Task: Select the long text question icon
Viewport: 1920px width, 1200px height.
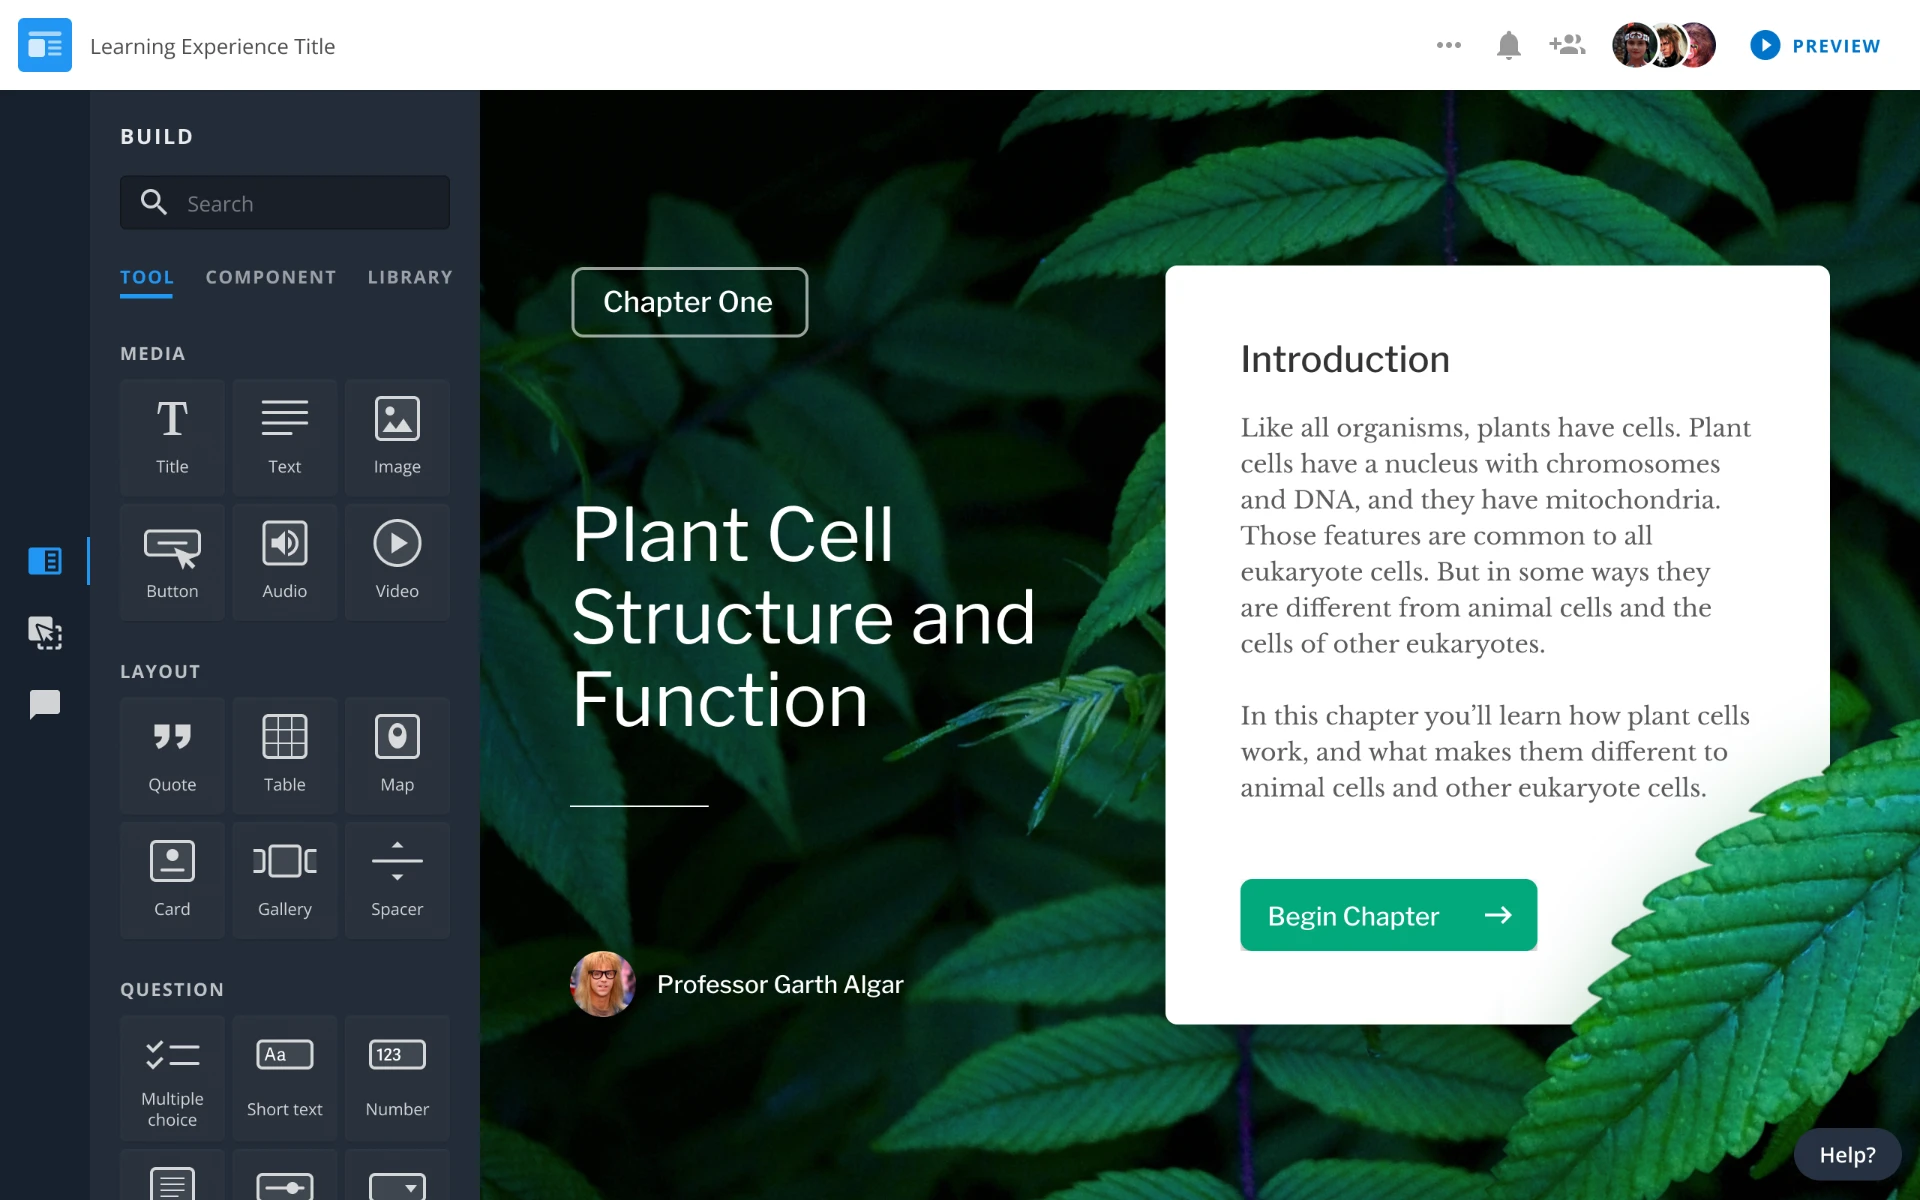Action: (172, 1183)
